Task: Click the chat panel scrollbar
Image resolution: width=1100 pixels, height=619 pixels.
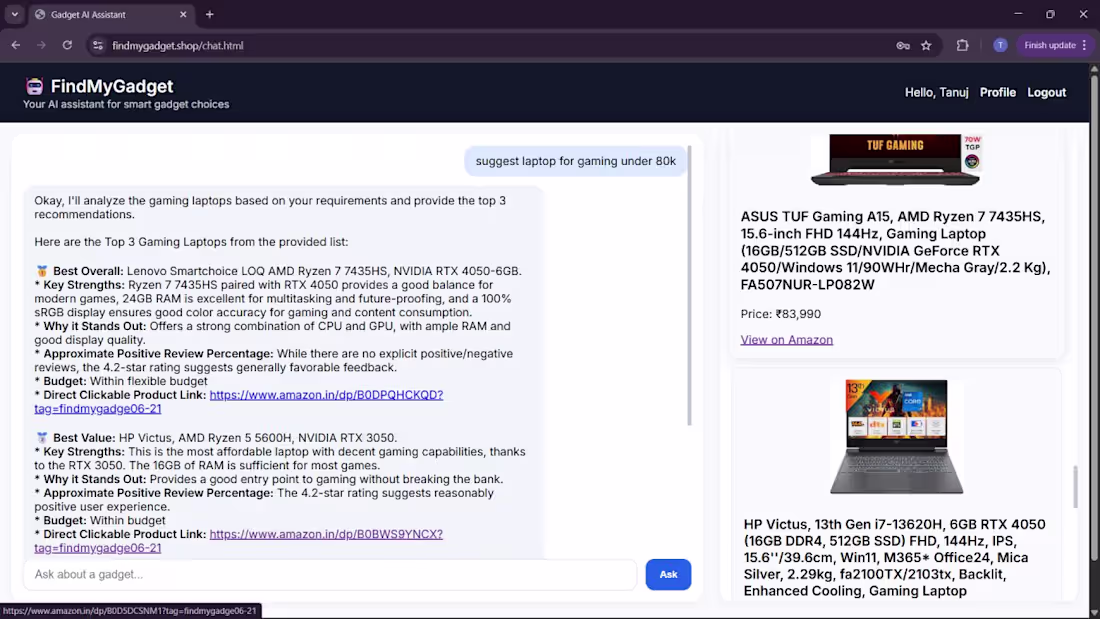Action: click(x=689, y=285)
